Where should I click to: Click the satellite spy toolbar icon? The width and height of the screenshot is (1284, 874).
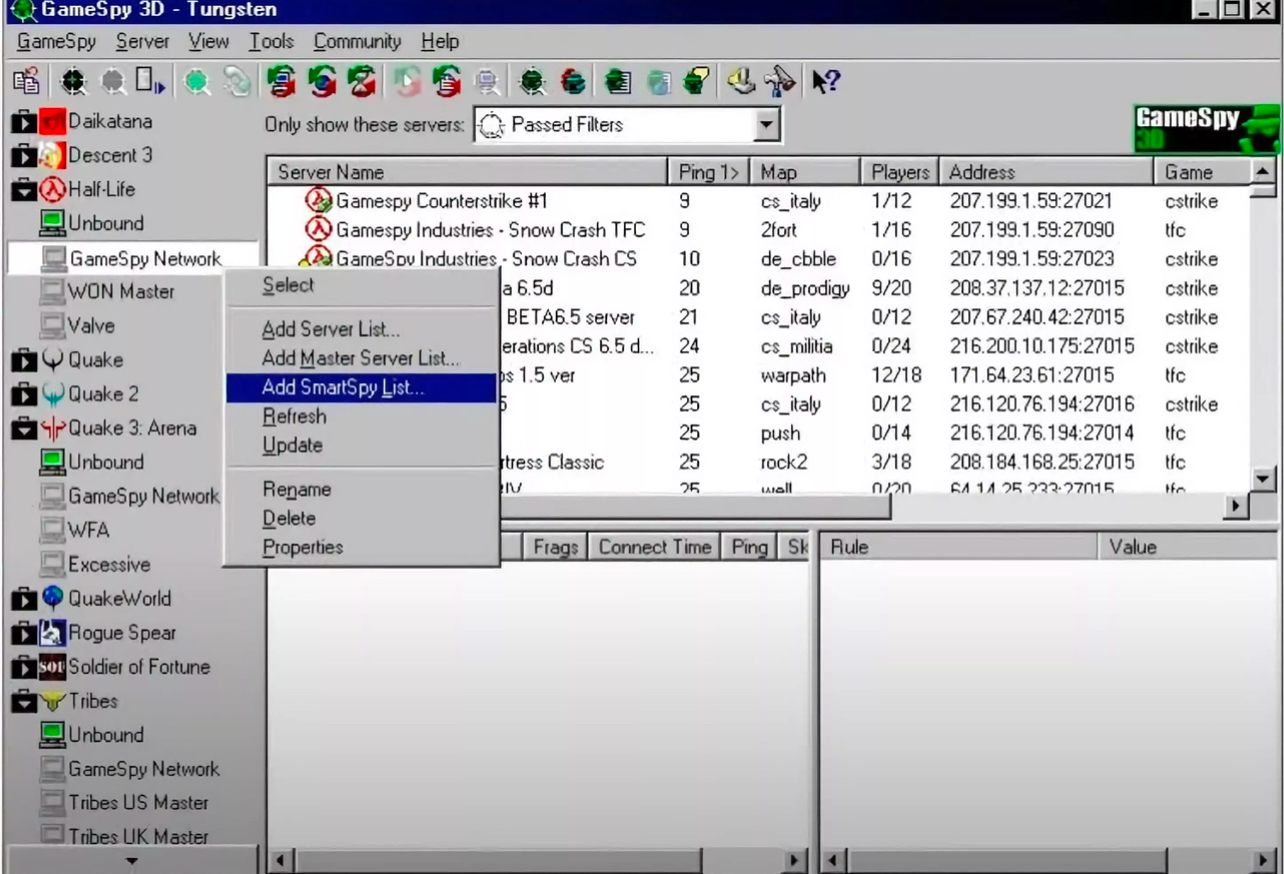tap(780, 82)
